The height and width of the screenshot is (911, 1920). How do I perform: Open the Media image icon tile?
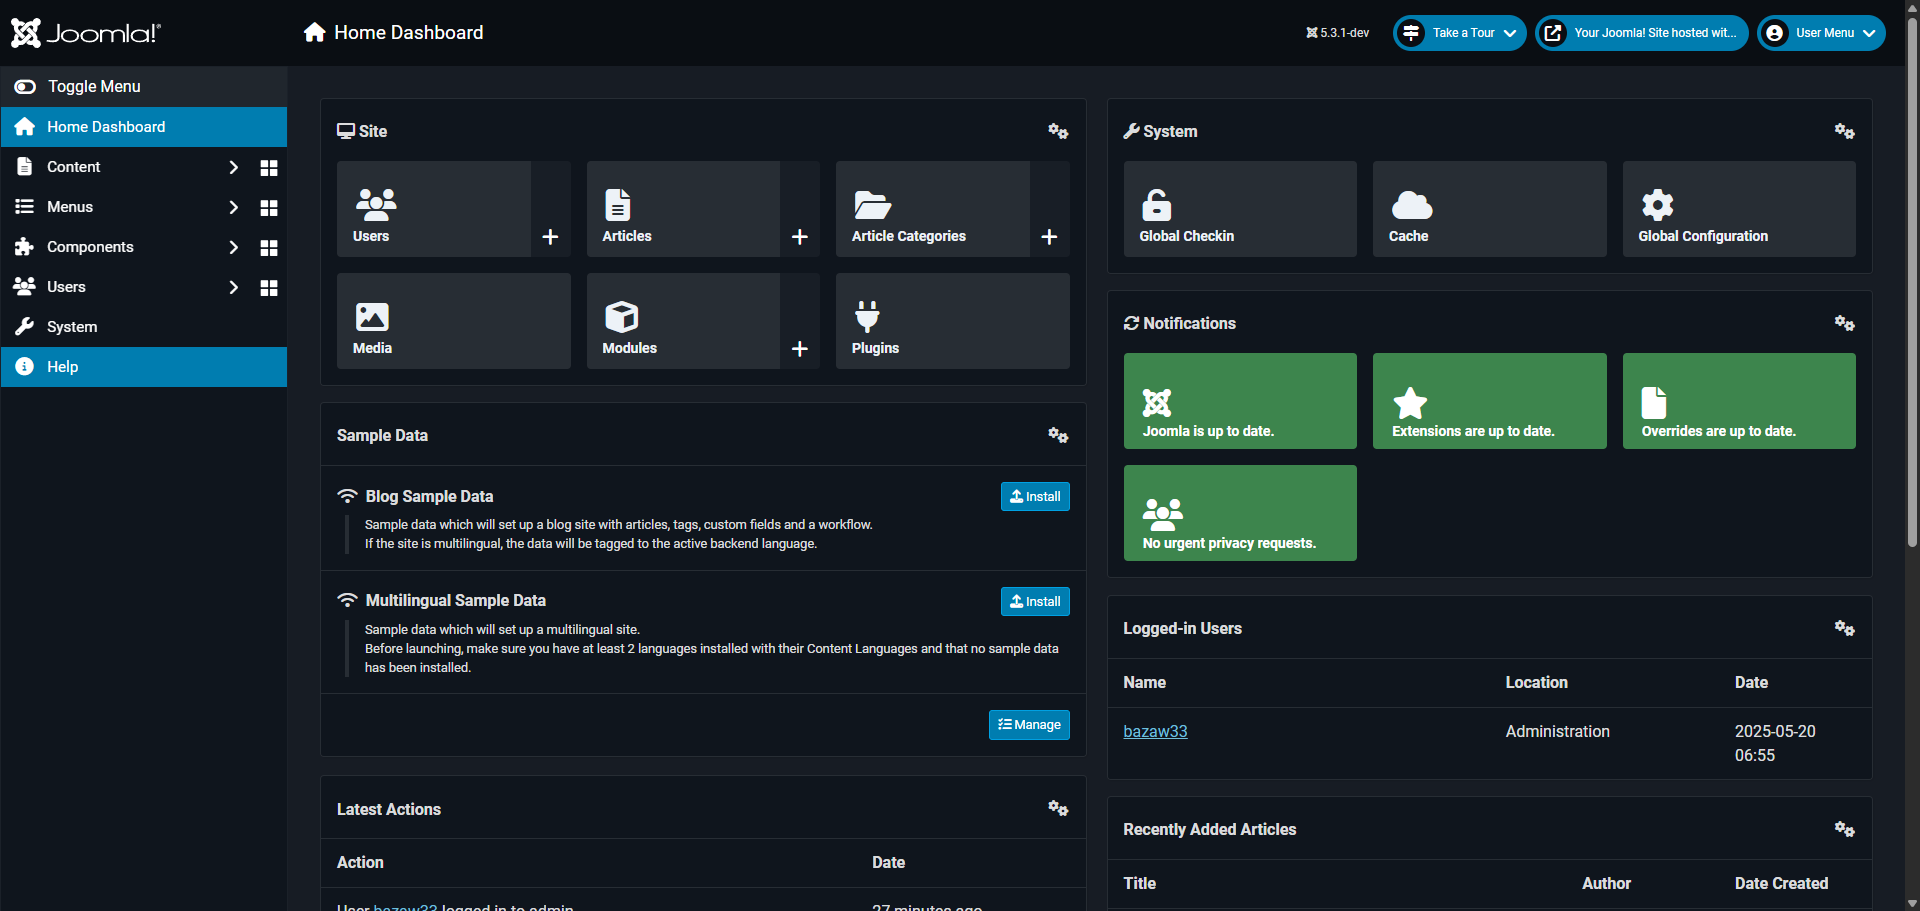(x=453, y=321)
